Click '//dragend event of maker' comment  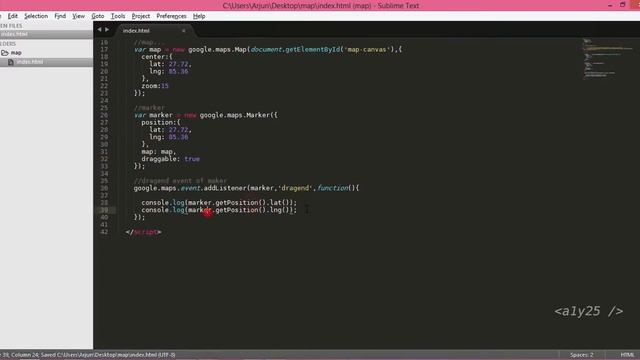pyautogui.click(x=180, y=181)
